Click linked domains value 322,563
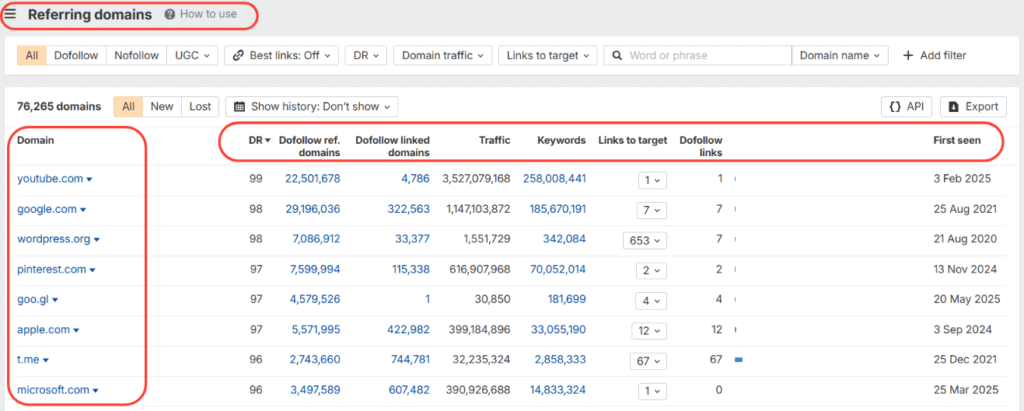Viewport: 1024px width, 411px height. pos(409,209)
